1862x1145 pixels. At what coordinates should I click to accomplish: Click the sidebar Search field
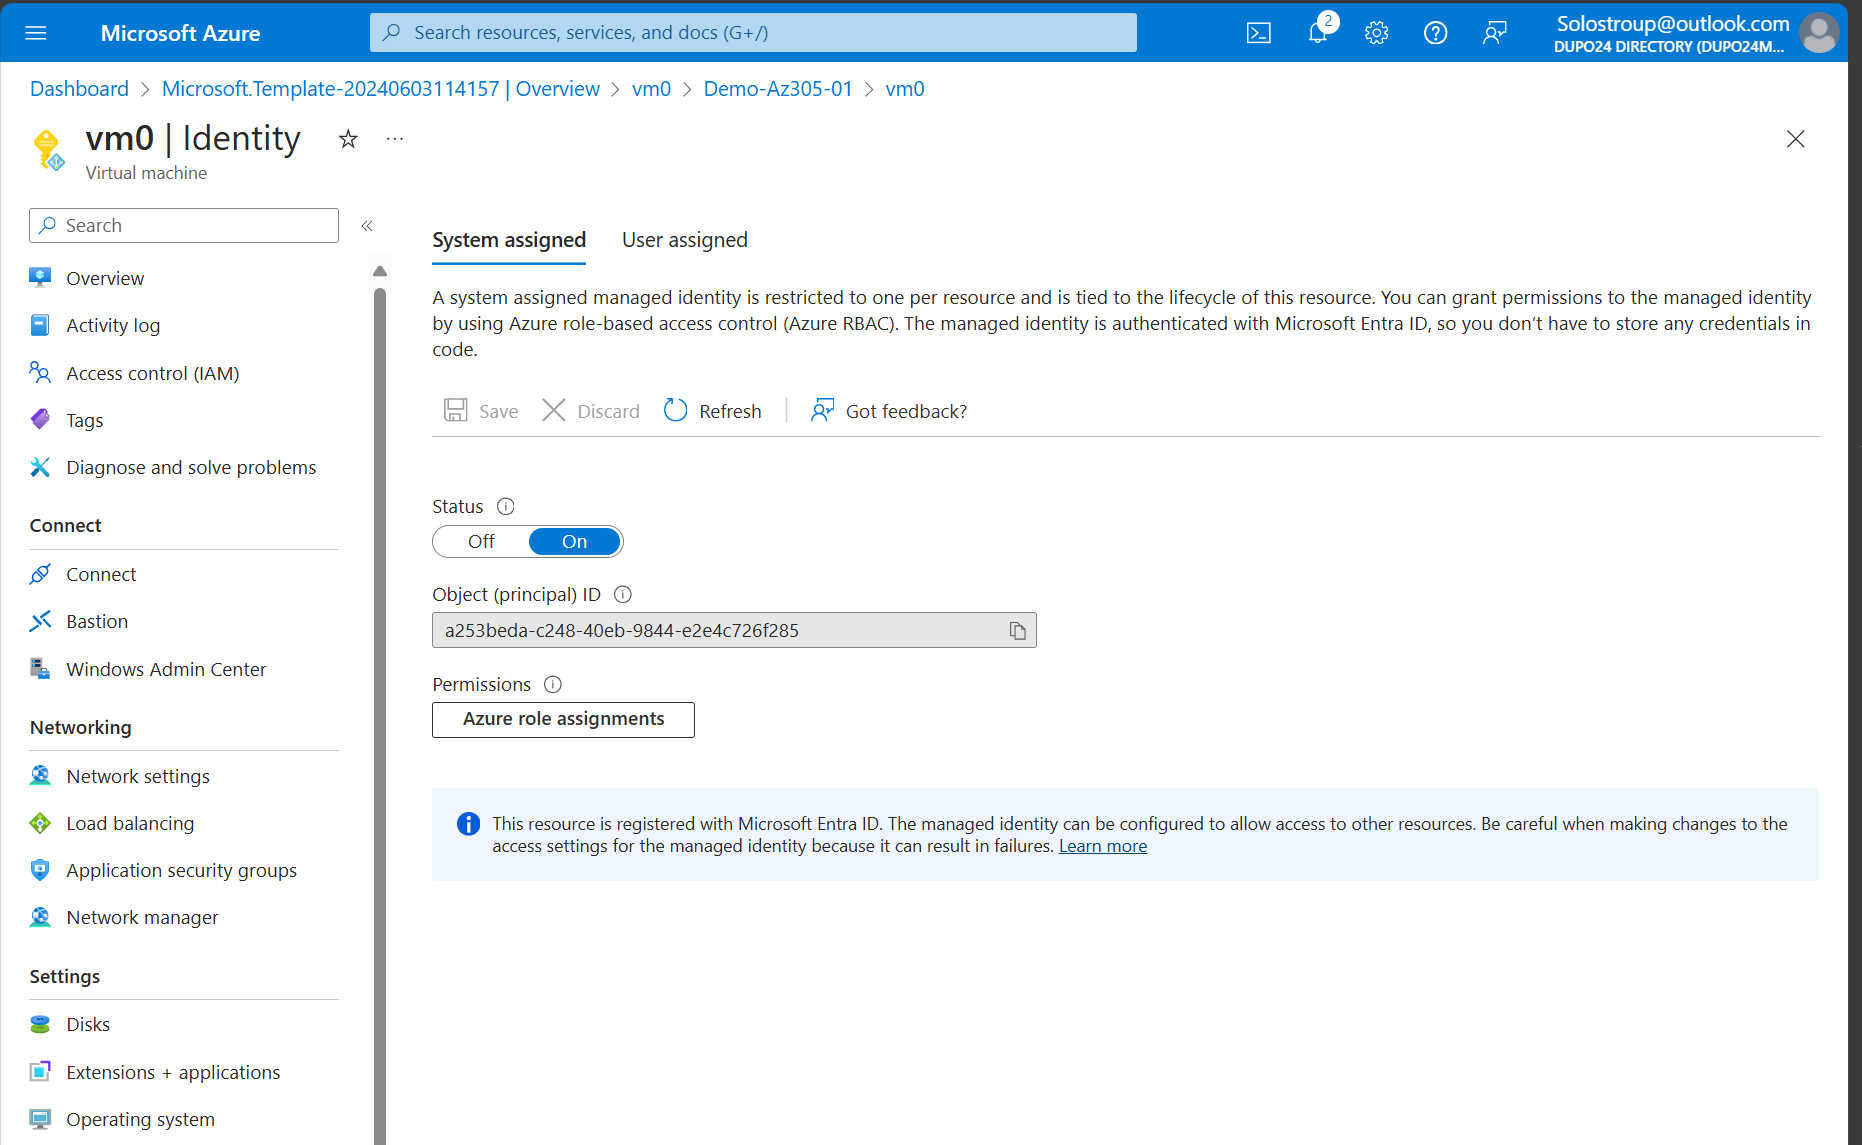(184, 226)
